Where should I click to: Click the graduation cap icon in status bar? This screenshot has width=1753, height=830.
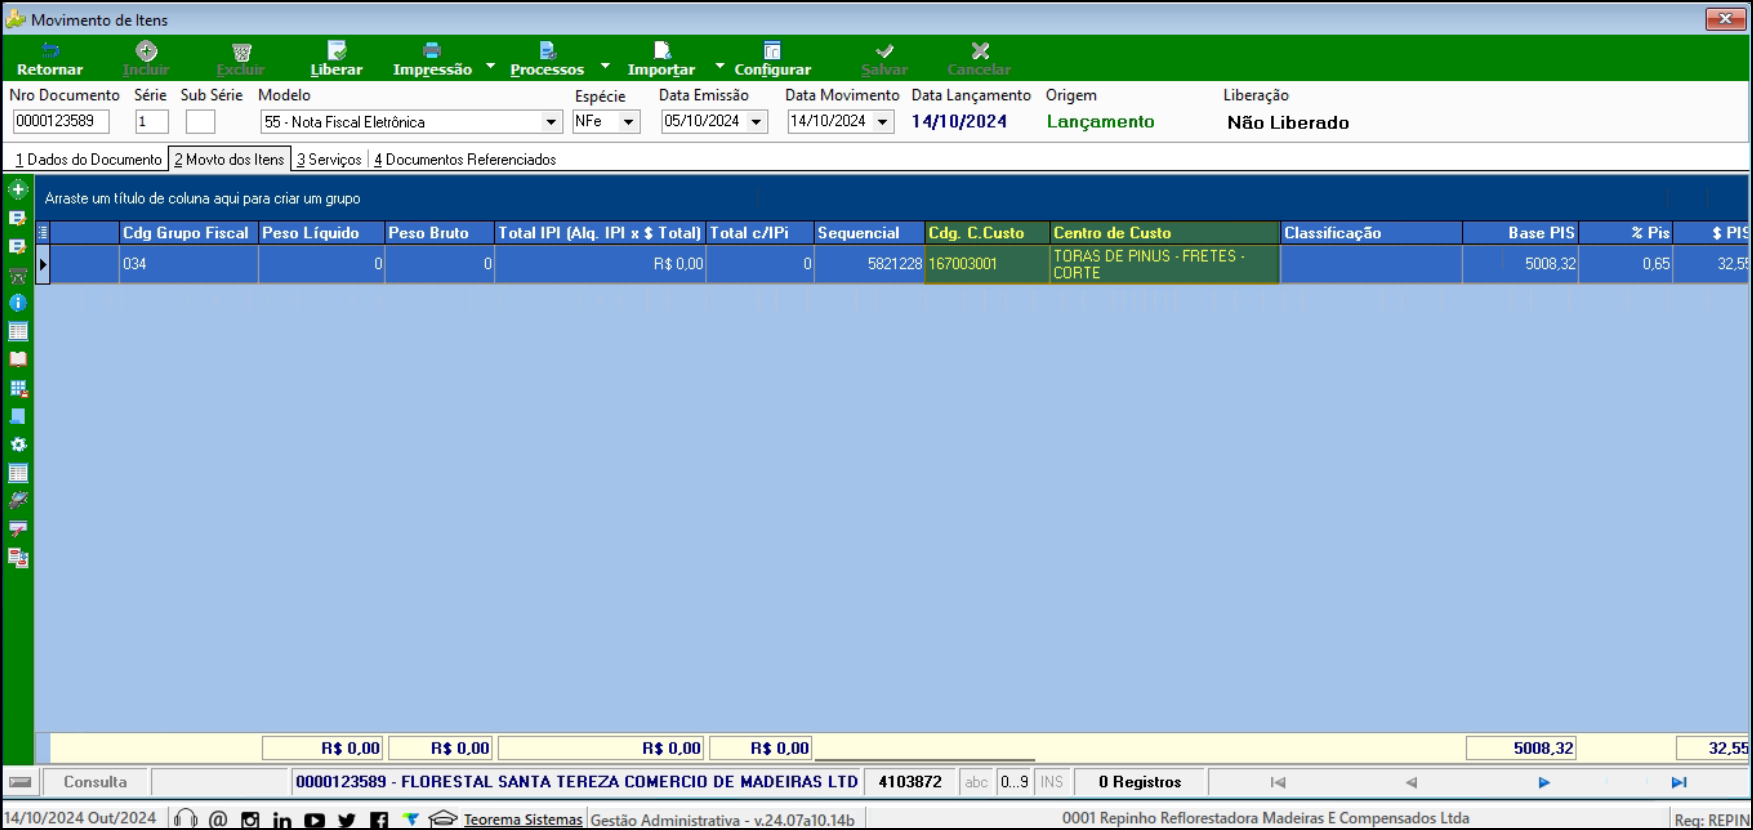click(x=443, y=819)
